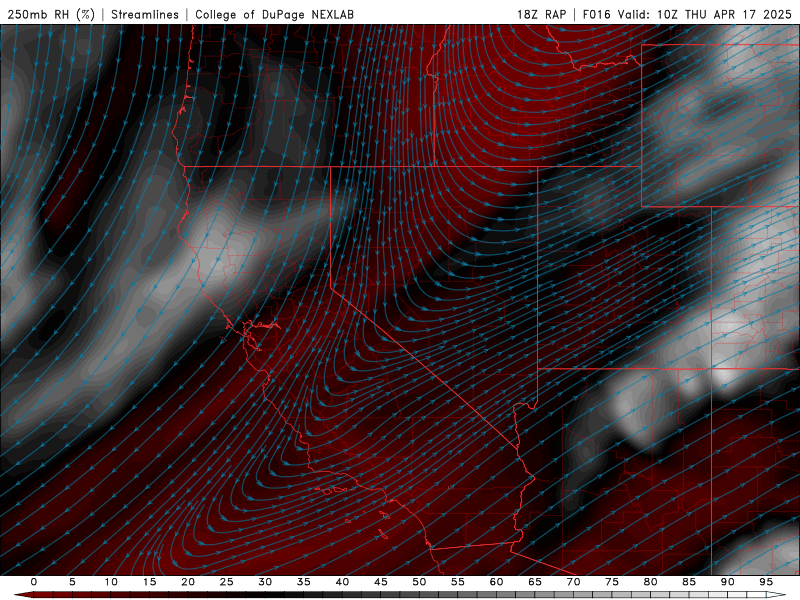Select the 75 value on the color scale
The height and width of the screenshot is (600, 800).
pos(612,582)
